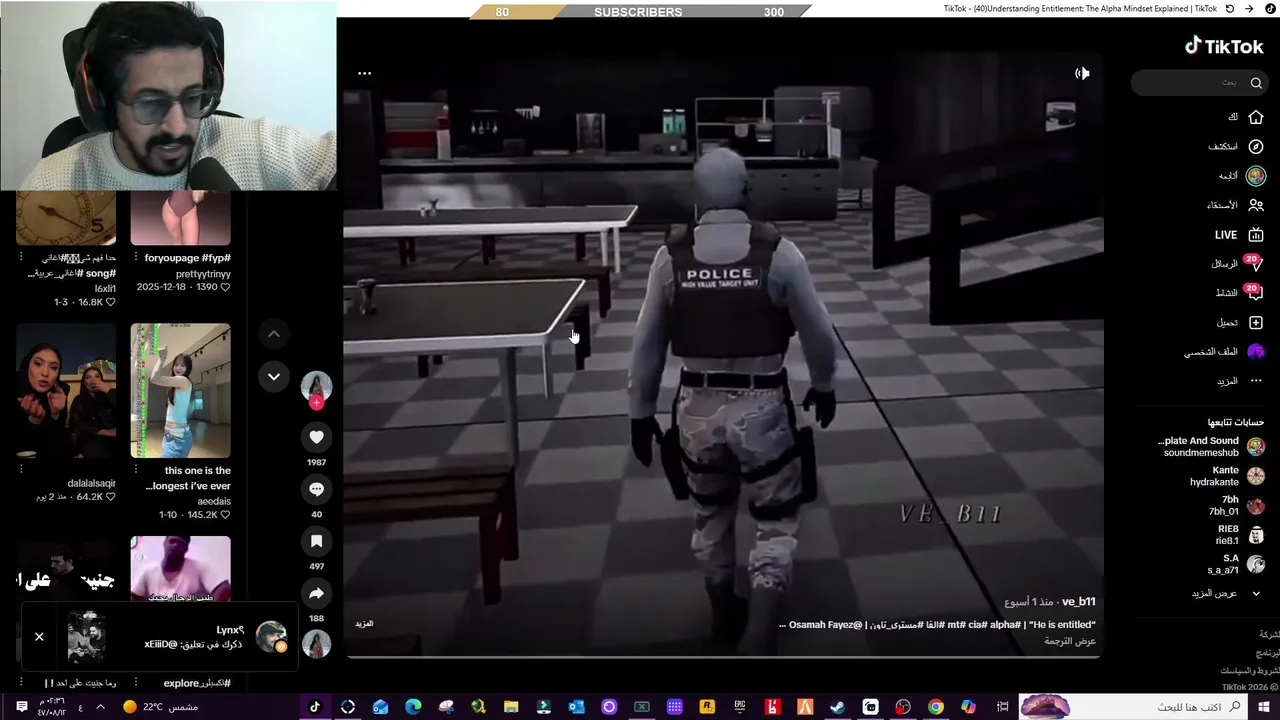
Task: Click عرض الترجمة to show translation
Action: click(x=1071, y=641)
